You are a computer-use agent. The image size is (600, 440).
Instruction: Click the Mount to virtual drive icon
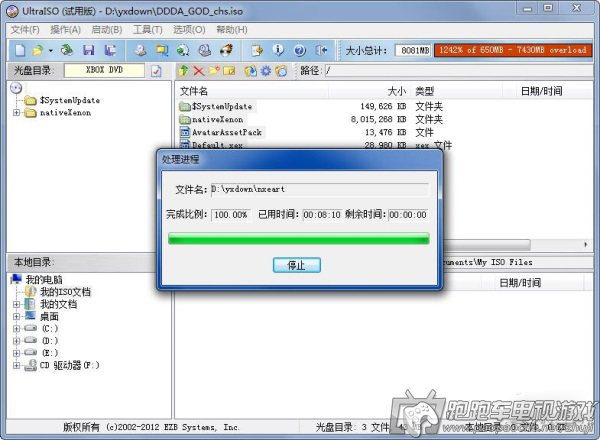point(205,50)
